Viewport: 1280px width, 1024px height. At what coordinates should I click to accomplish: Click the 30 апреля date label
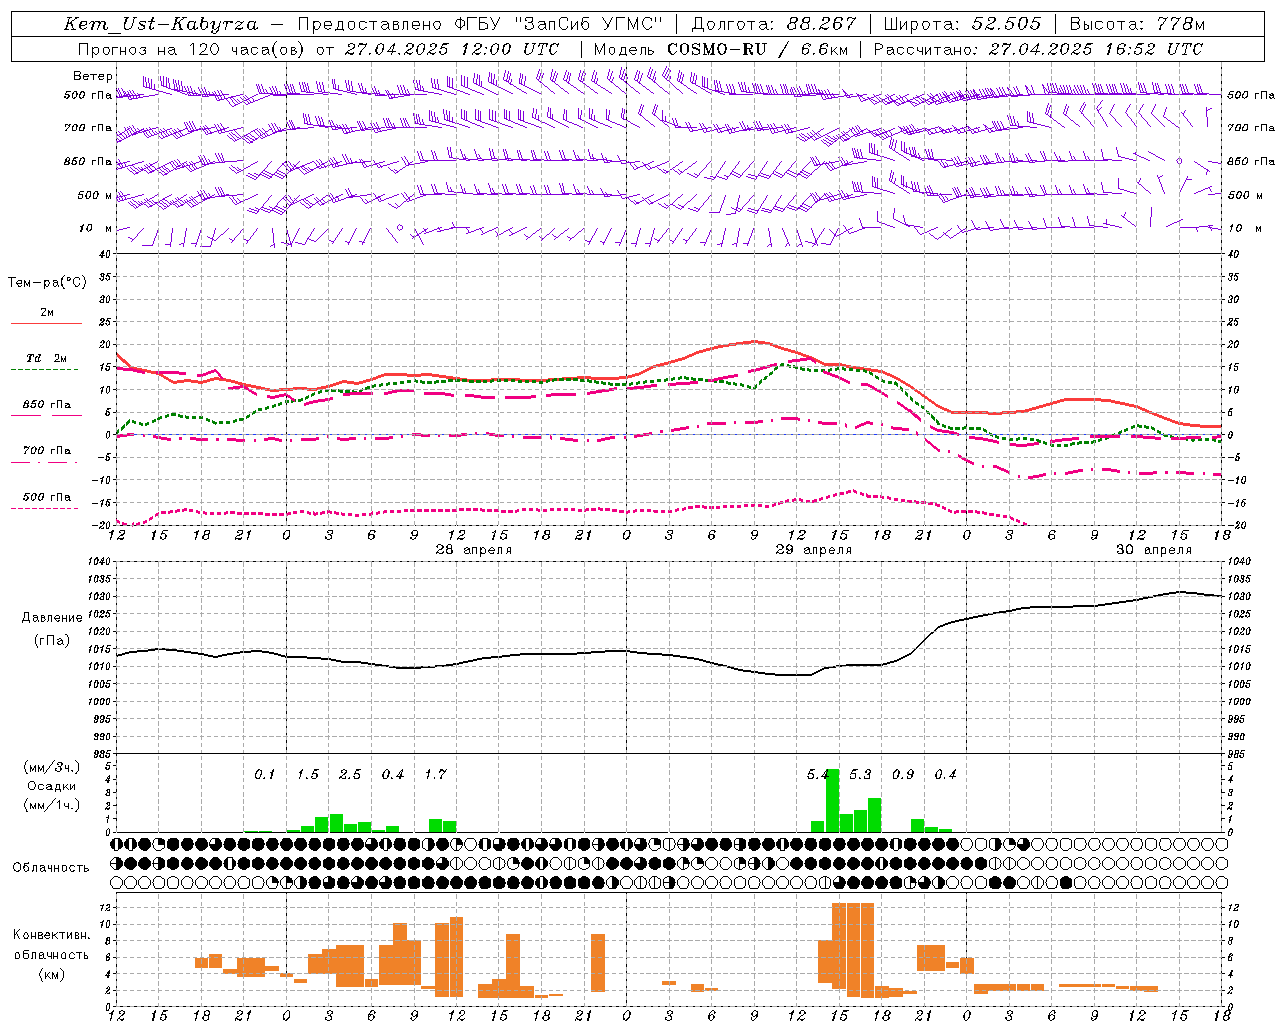[x=1153, y=550]
